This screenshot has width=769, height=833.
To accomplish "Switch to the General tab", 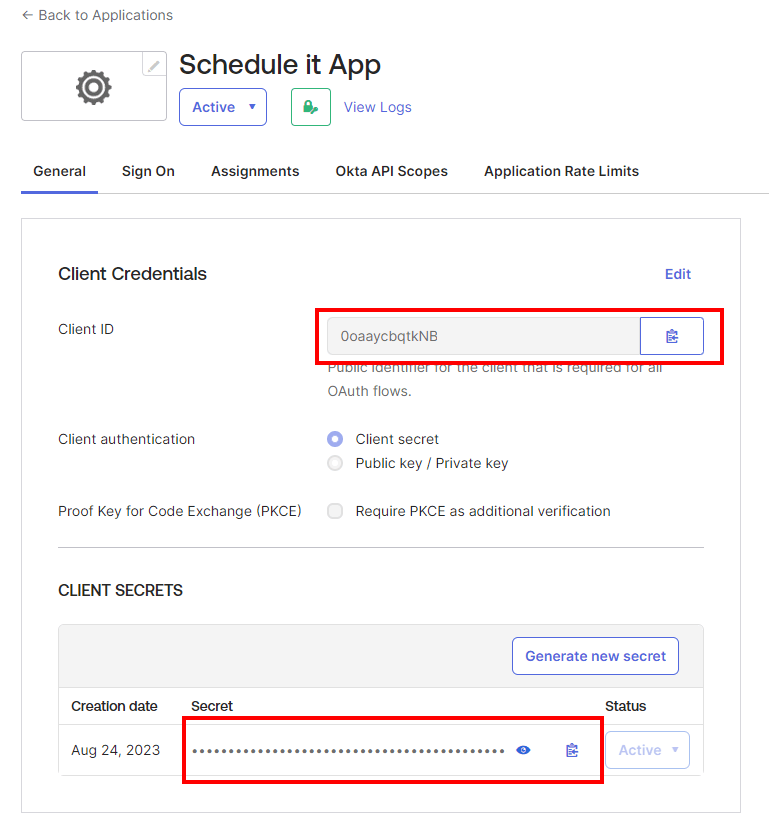I will (59, 171).
